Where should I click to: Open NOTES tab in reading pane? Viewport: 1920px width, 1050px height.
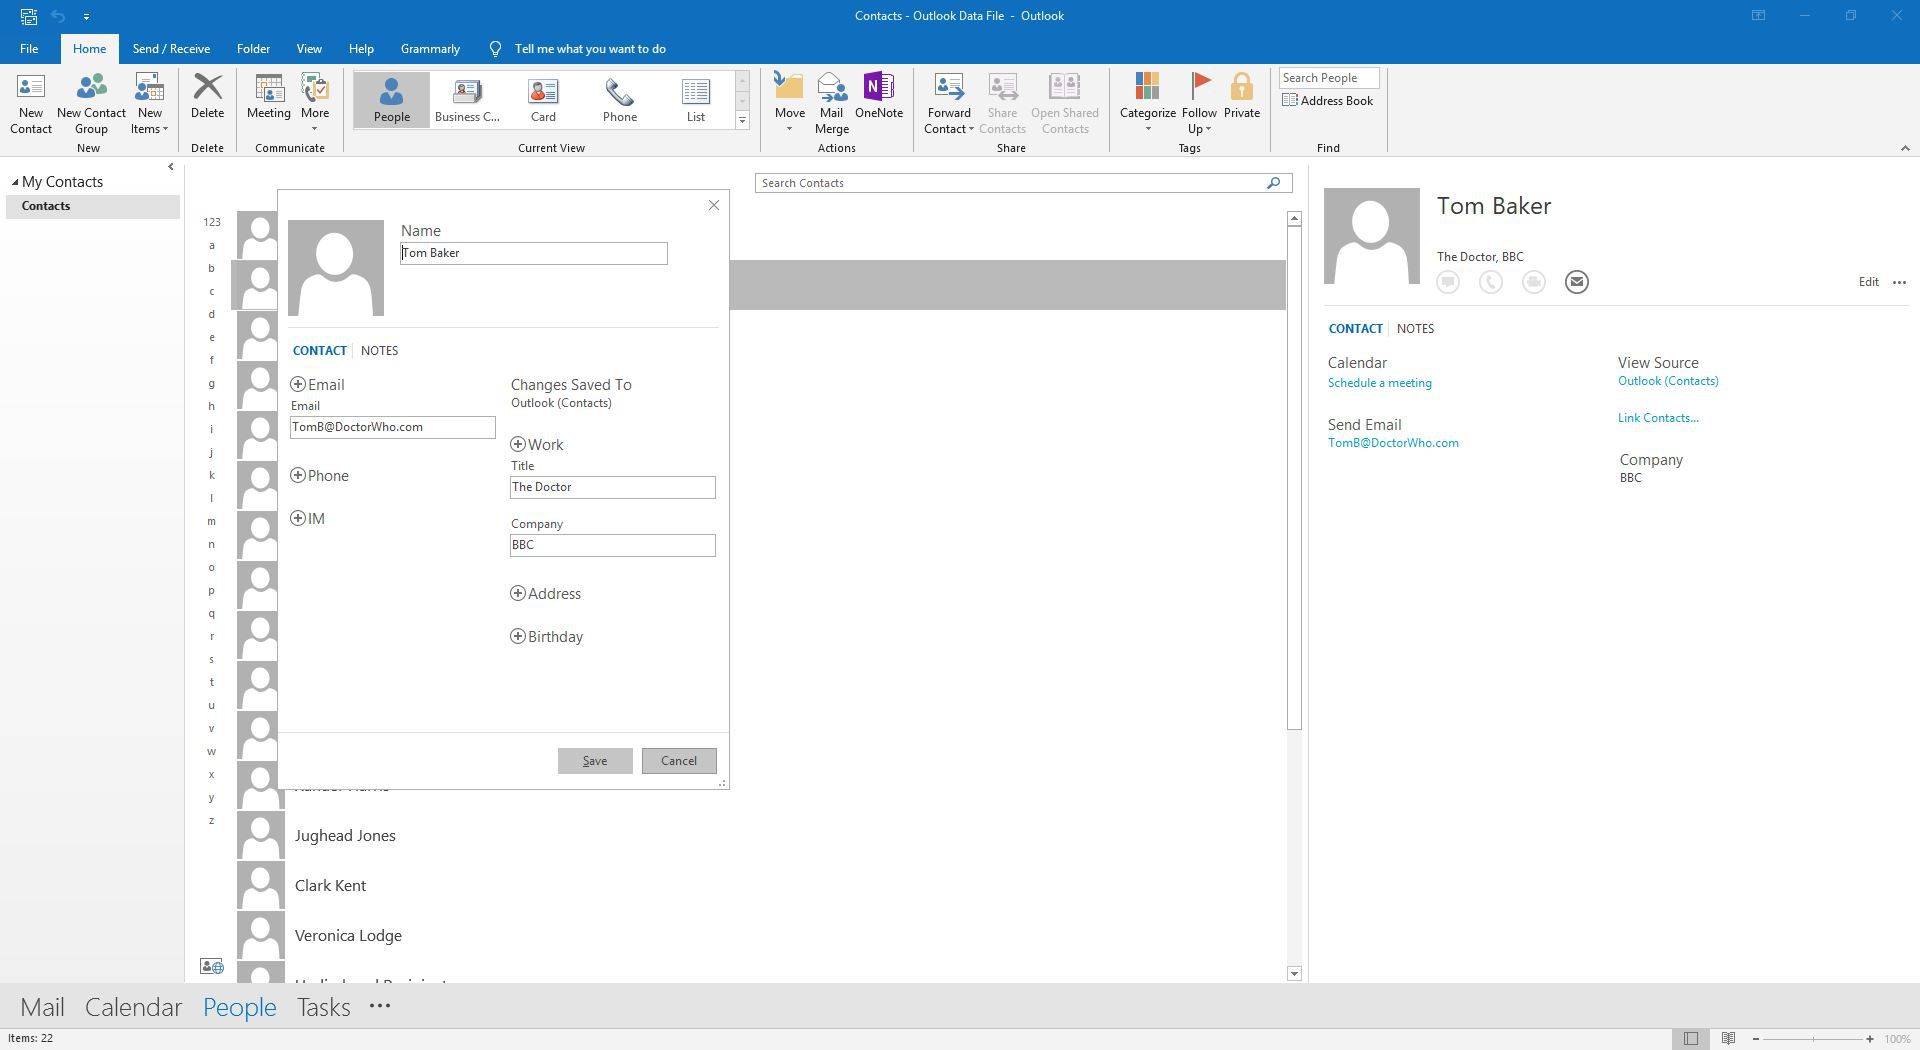point(1415,328)
